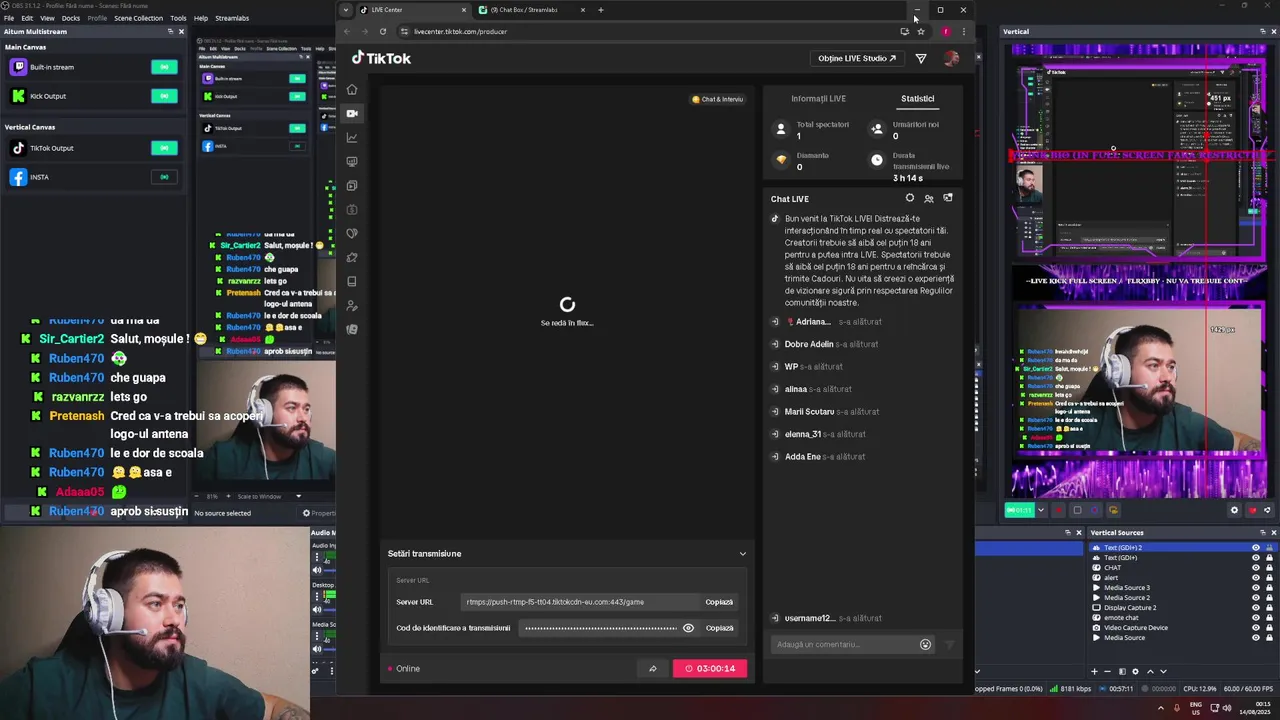Open the viewers list icon in Chat LIVE
Image resolution: width=1280 pixels, height=720 pixels.
(x=929, y=198)
